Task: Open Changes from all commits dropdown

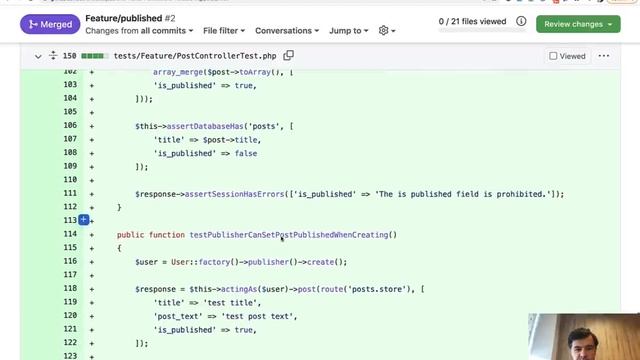Action: (139, 31)
